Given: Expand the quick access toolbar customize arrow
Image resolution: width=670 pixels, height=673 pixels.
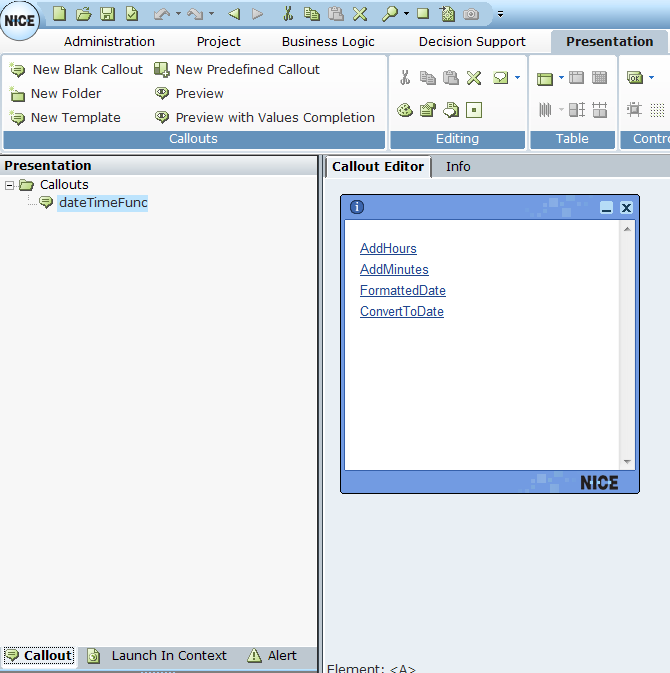Looking at the screenshot, I should tap(500, 14).
